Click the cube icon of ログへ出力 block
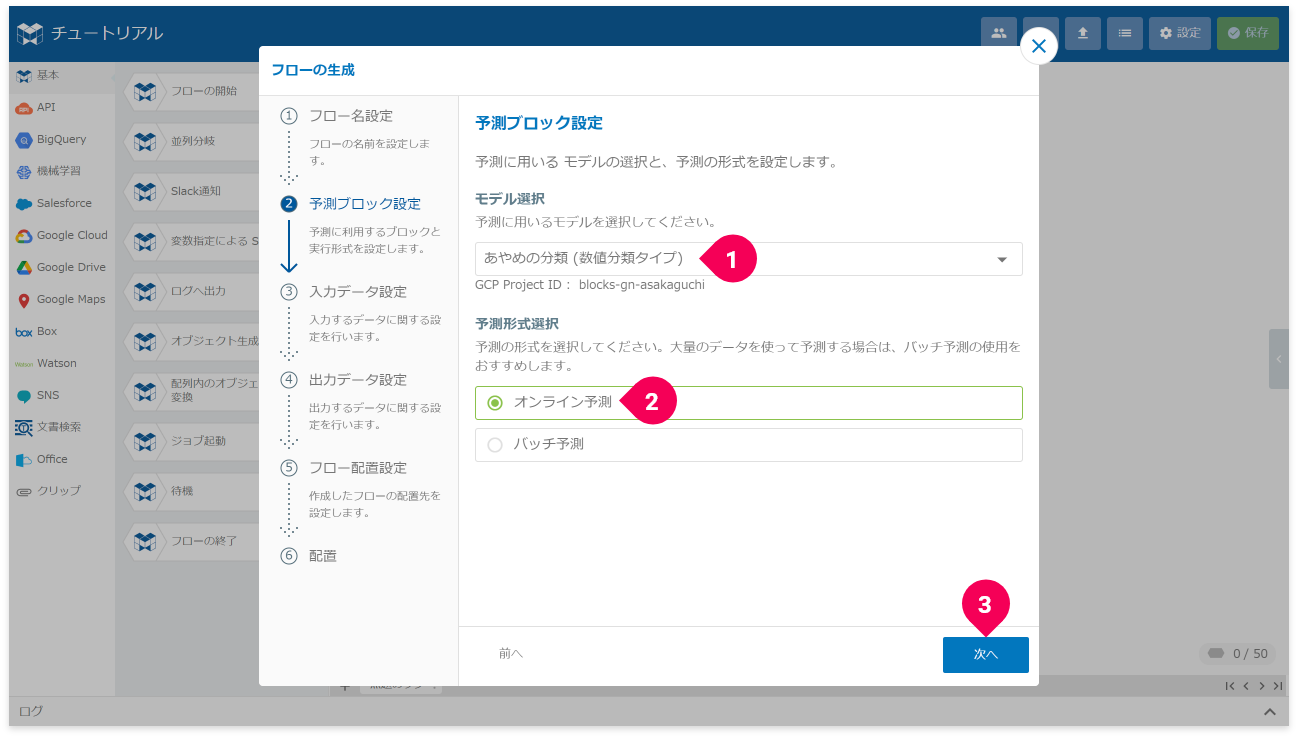The image size is (1298, 738). (x=146, y=291)
